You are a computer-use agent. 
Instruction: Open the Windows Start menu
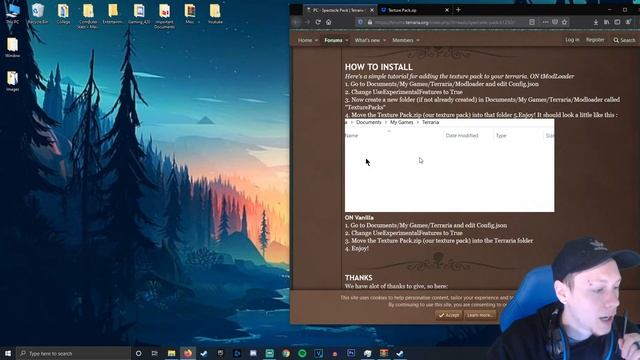click(x=8, y=353)
